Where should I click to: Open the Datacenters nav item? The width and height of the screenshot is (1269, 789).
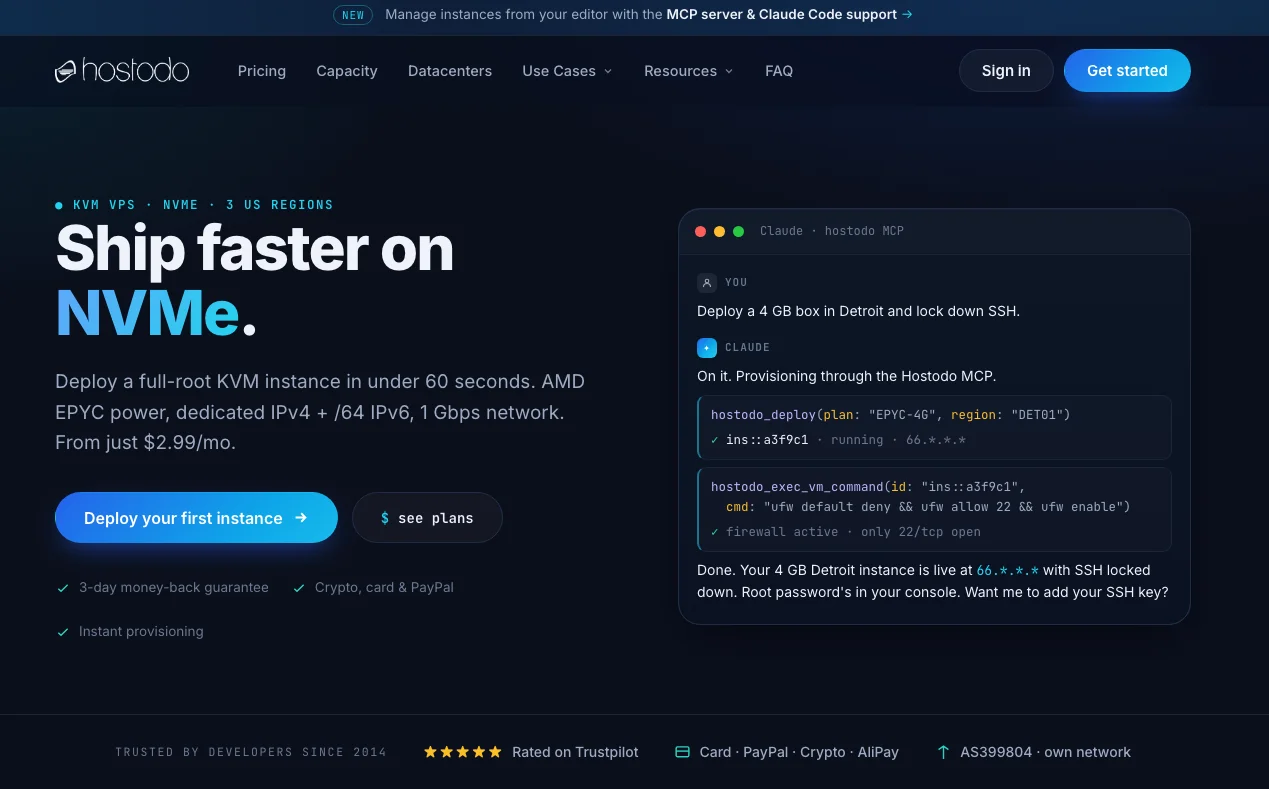(x=450, y=71)
